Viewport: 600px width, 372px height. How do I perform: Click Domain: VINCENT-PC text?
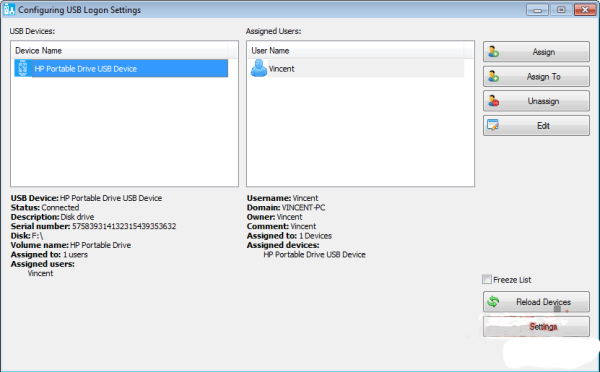pos(286,207)
